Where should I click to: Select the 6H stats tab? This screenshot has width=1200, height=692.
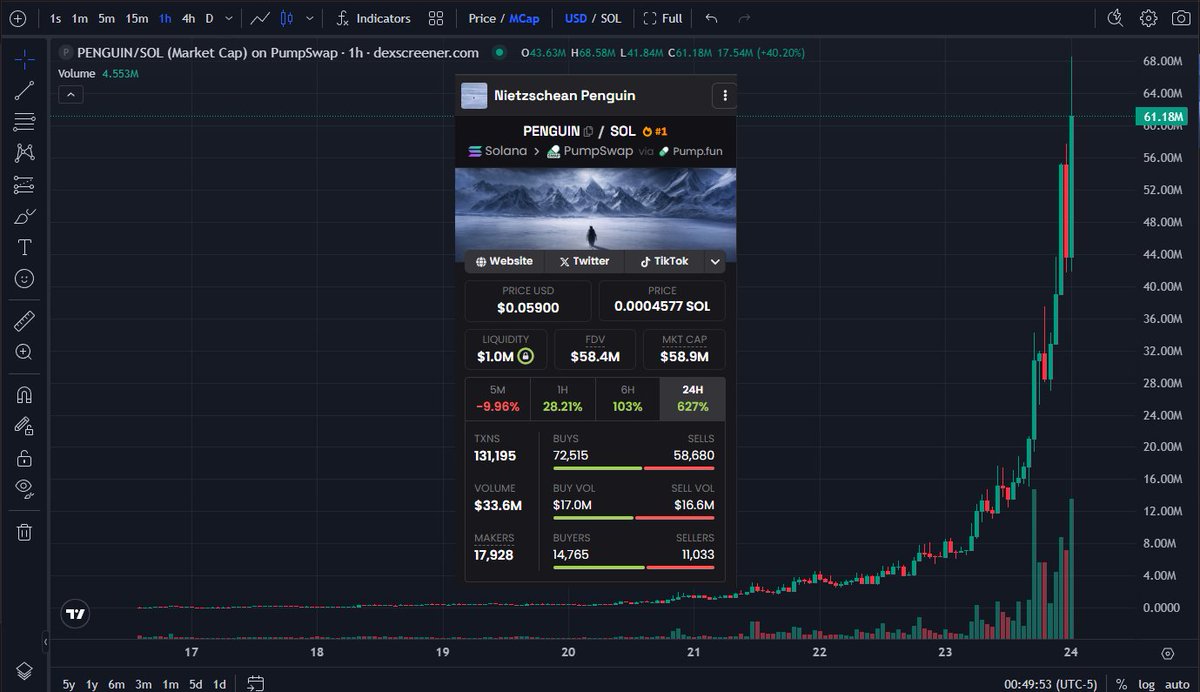point(627,398)
